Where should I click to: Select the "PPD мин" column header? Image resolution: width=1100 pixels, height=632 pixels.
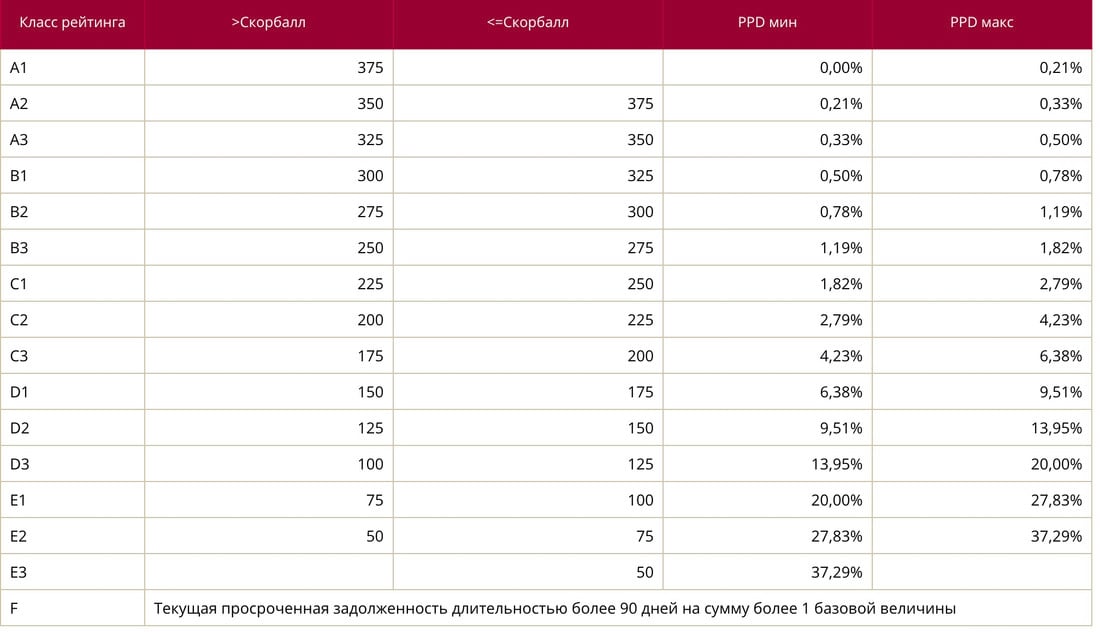click(767, 23)
